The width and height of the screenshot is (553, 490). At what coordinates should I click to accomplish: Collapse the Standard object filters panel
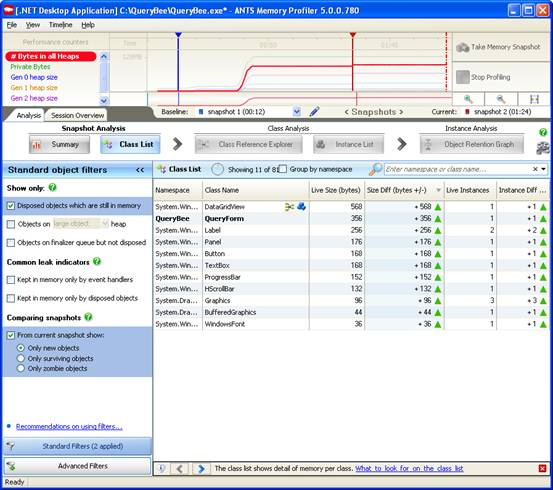point(140,170)
